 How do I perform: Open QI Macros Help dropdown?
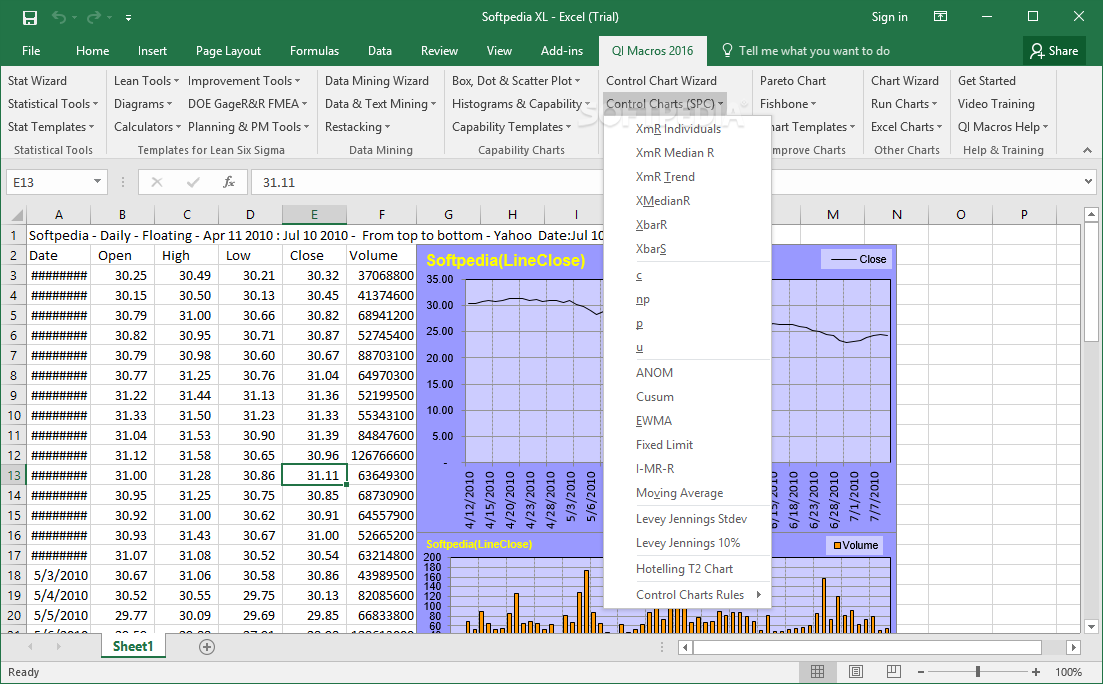click(1003, 127)
